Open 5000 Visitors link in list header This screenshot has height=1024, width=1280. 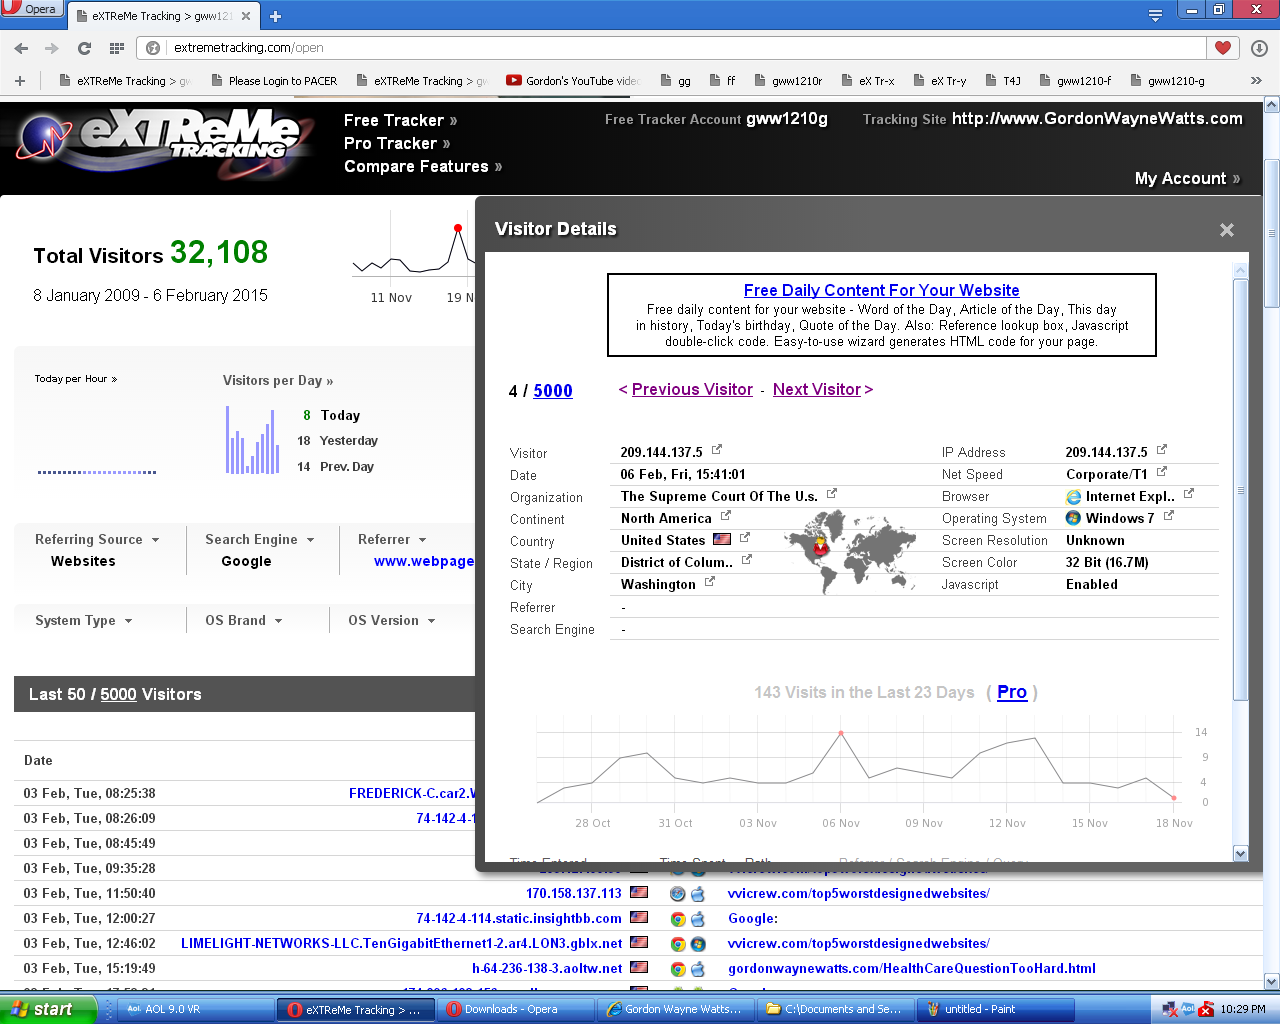point(118,694)
